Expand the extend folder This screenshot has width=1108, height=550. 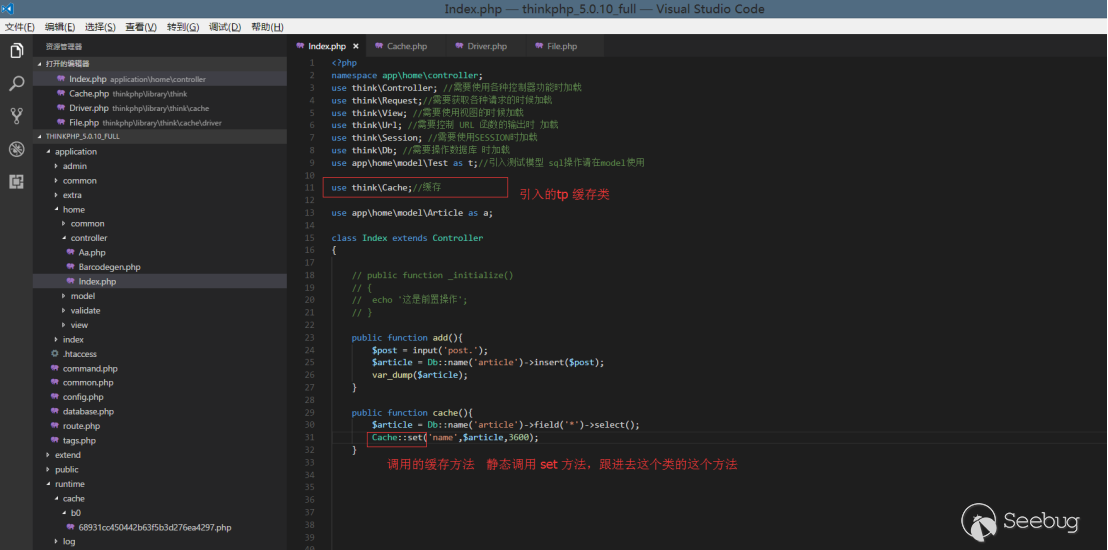(160, 455)
